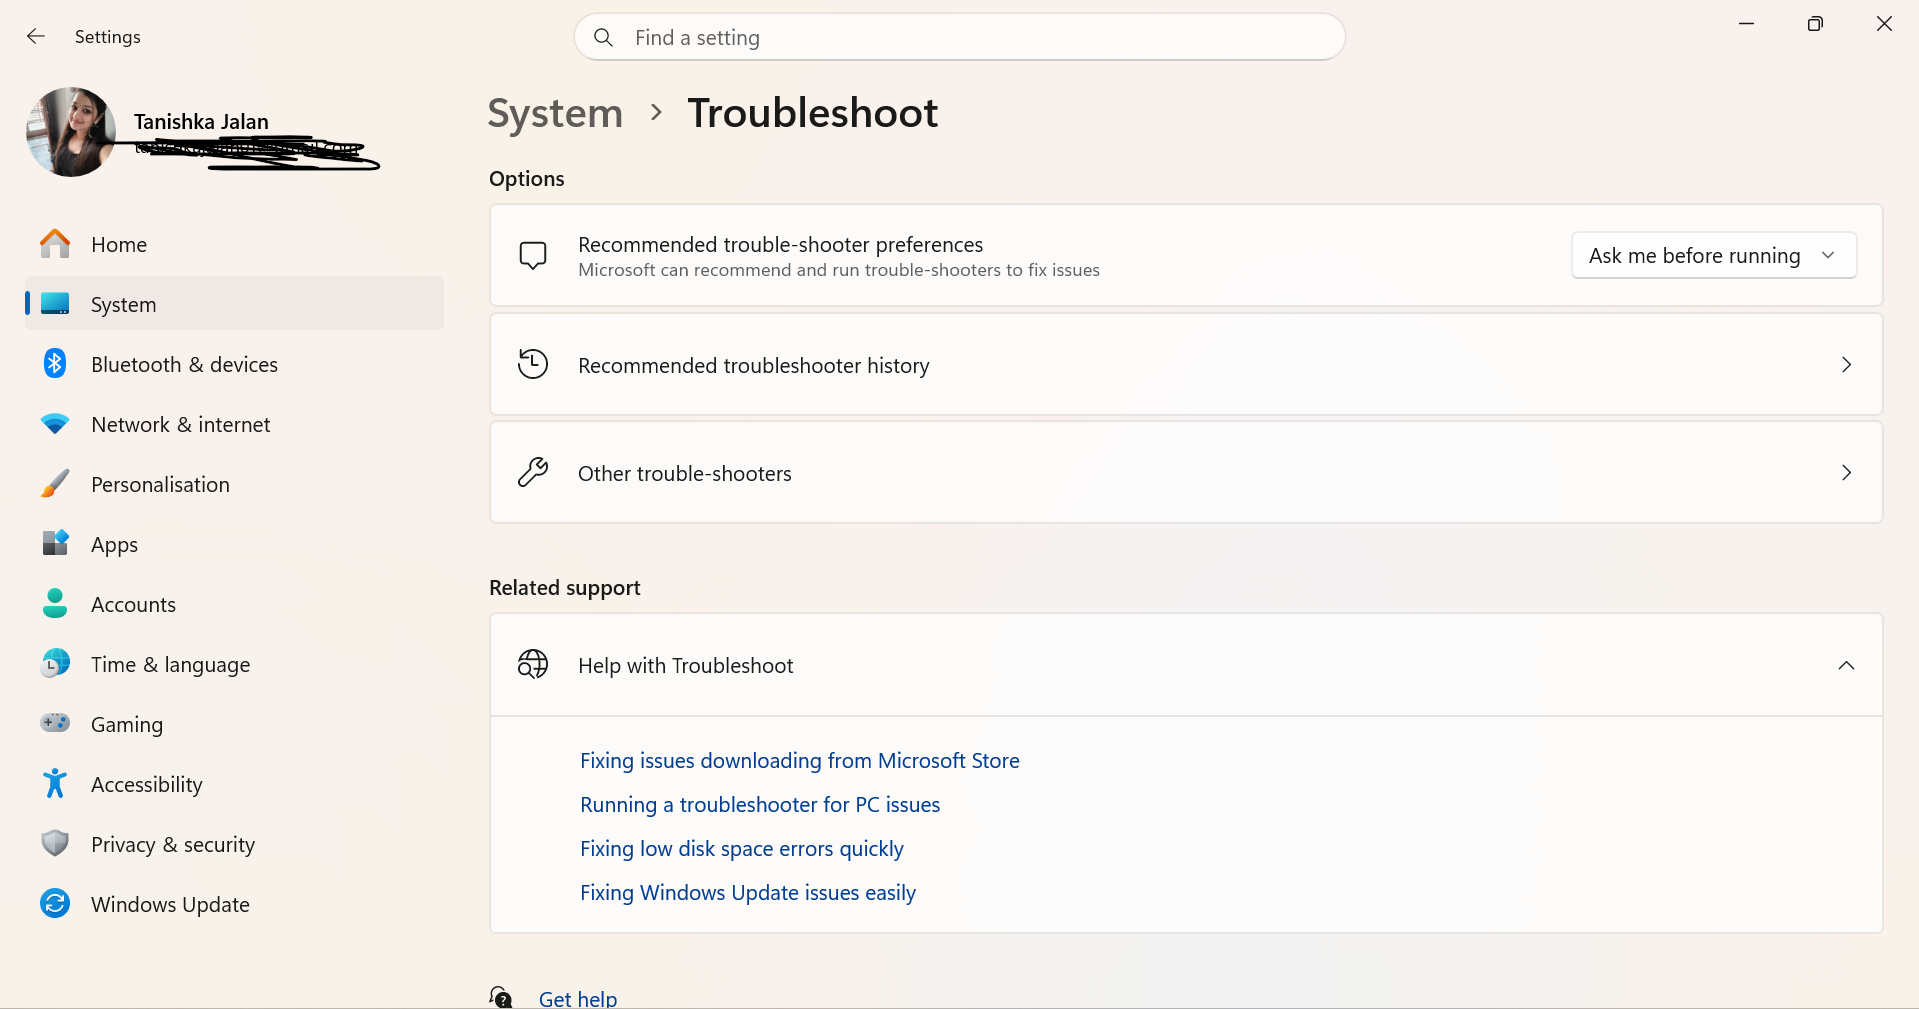
Task: Click the Privacy & security shield icon
Action: [x=55, y=843]
